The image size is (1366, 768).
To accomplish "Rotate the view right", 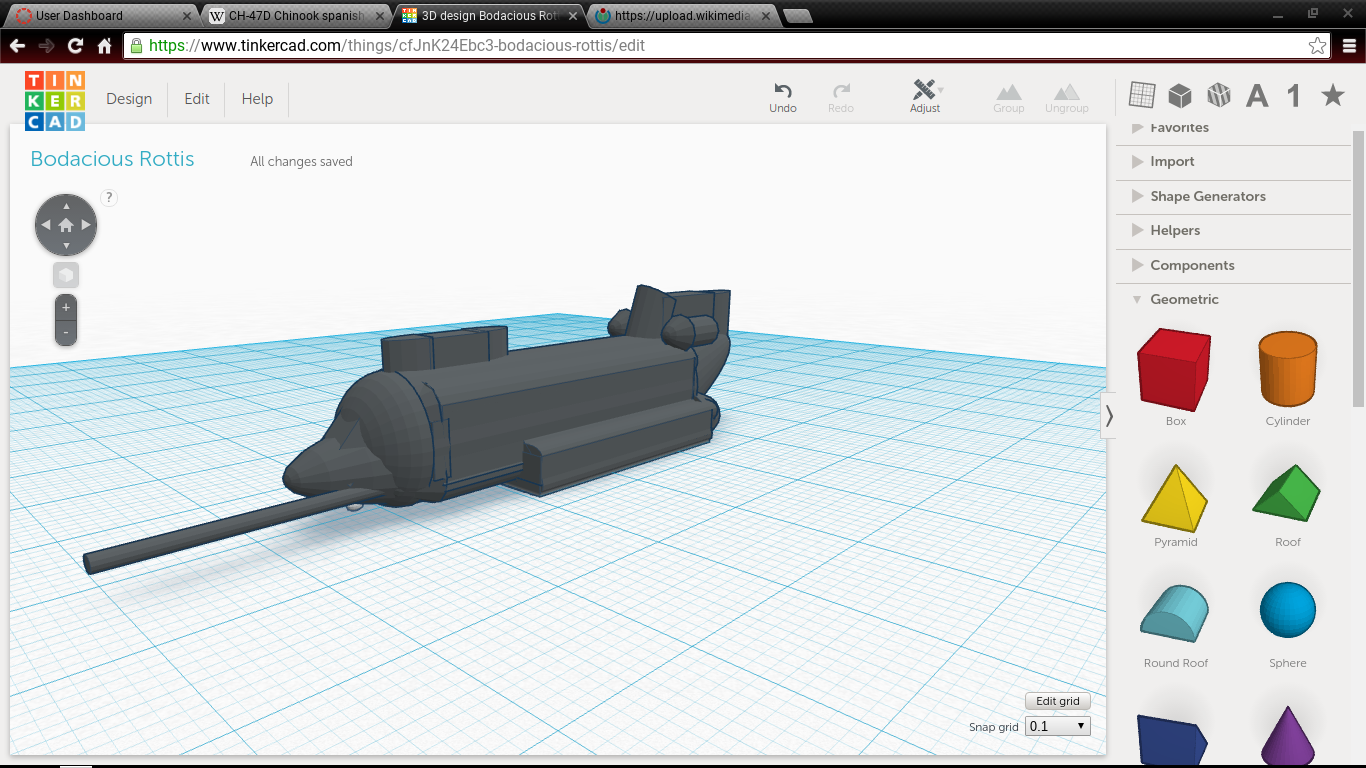I will pos(86,225).
